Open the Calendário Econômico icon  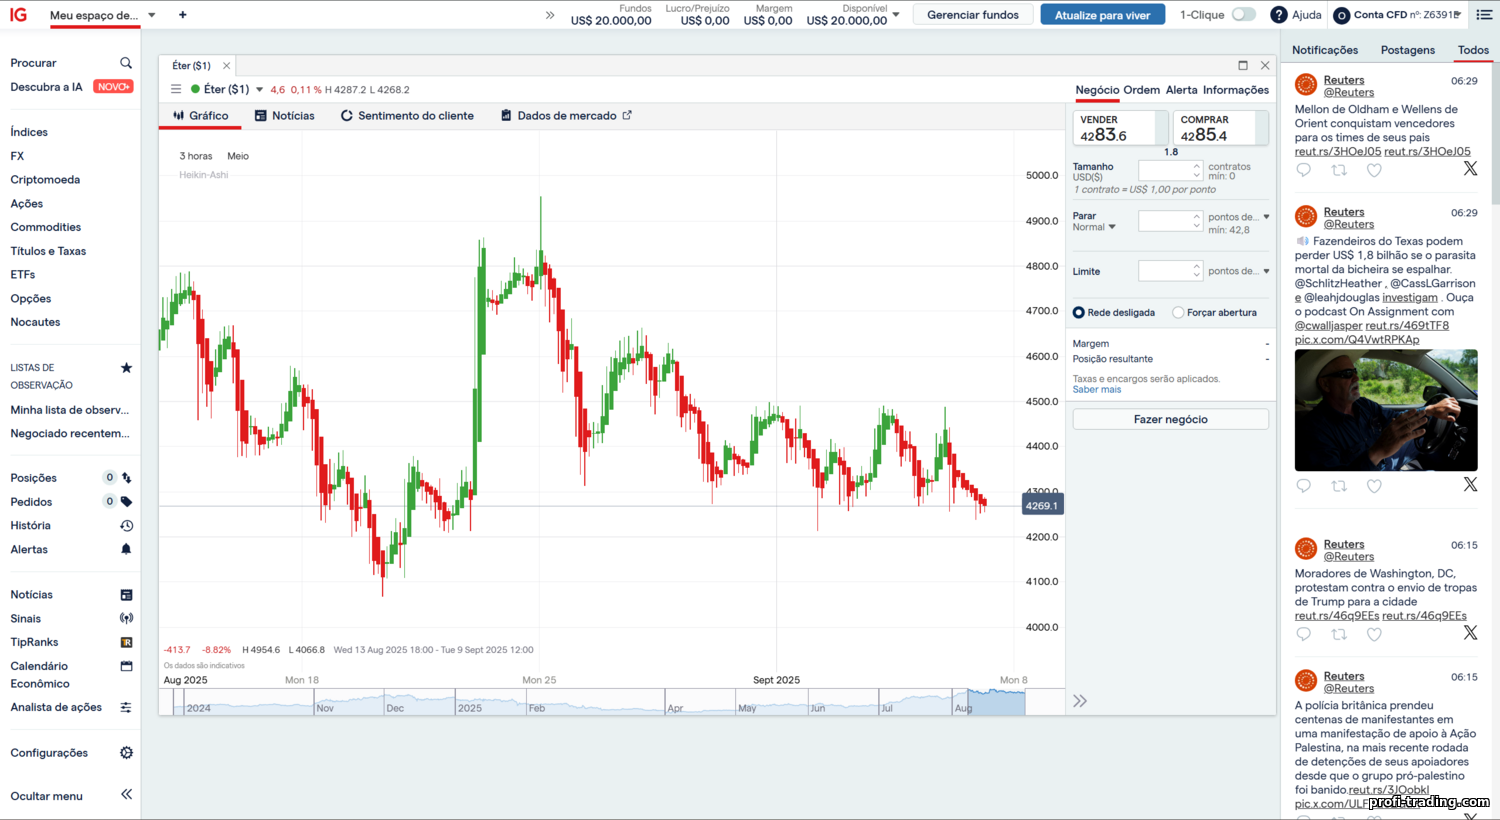pyautogui.click(x=126, y=666)
